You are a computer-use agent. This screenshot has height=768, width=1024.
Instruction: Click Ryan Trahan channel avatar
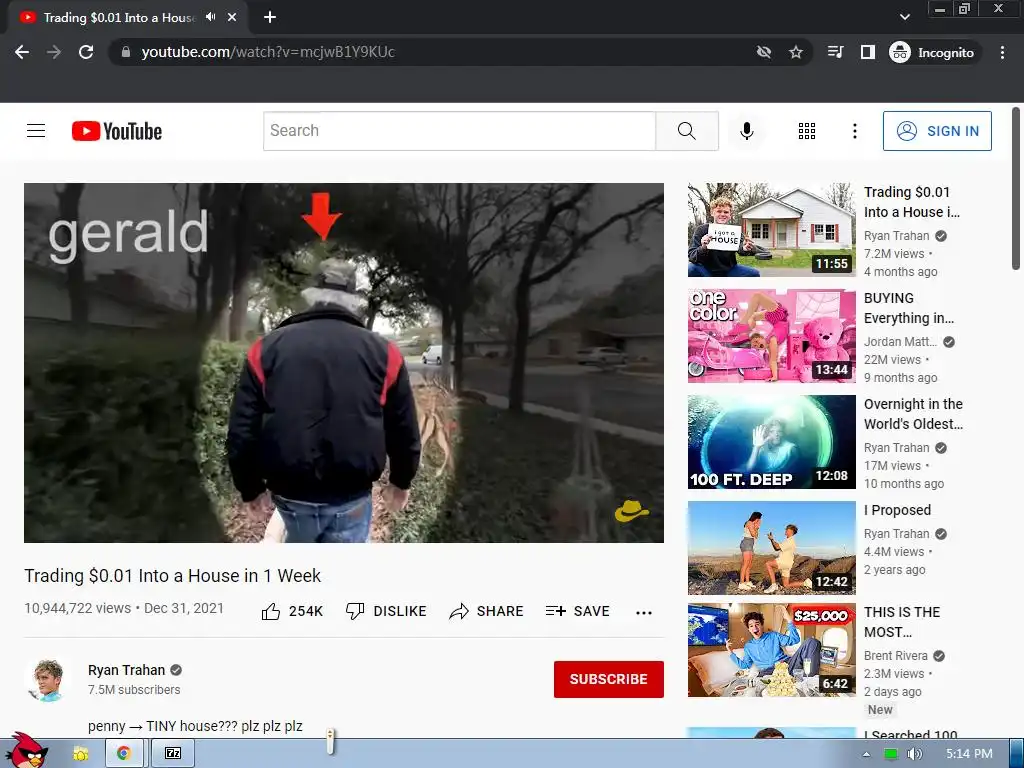(x=47, y=680)
